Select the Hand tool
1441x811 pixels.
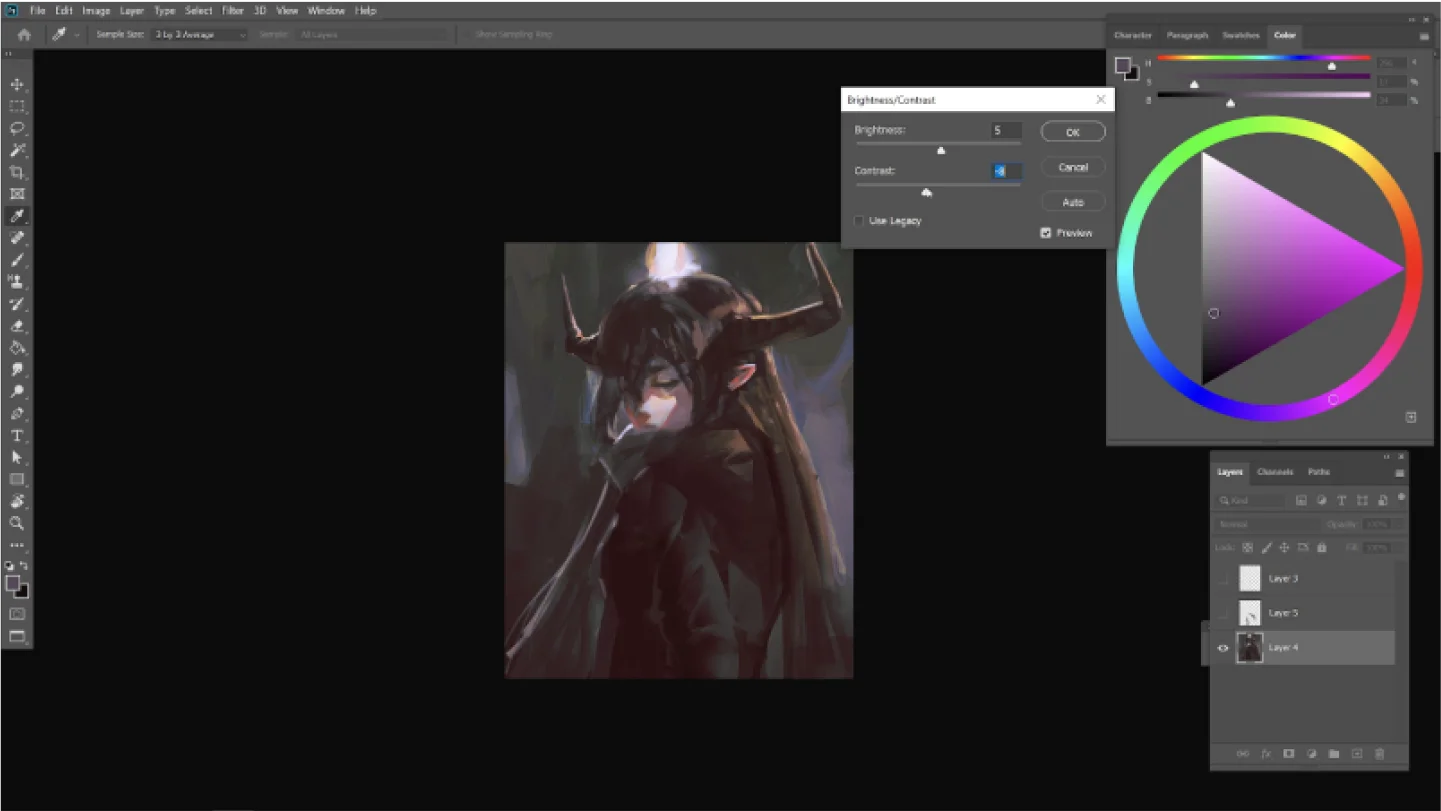tap(17, 501)
